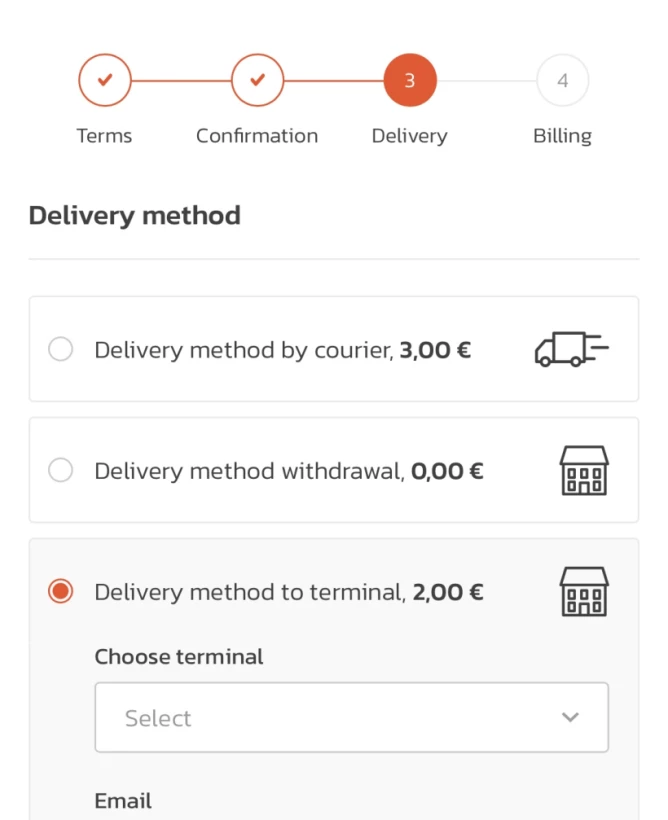The width and height of the screenshot is (668, 820).
Task: Click "Delivery method withdrawal, 0,00 €" text
Action: (x=288, y=471)
